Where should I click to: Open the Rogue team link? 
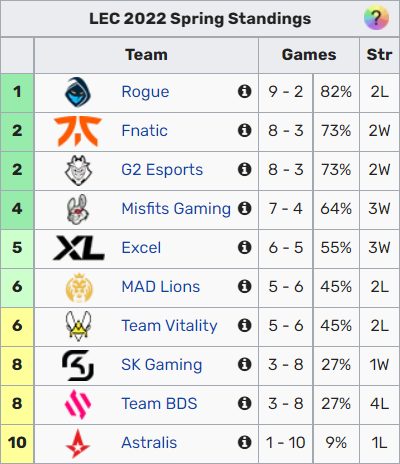click(145, 92)
